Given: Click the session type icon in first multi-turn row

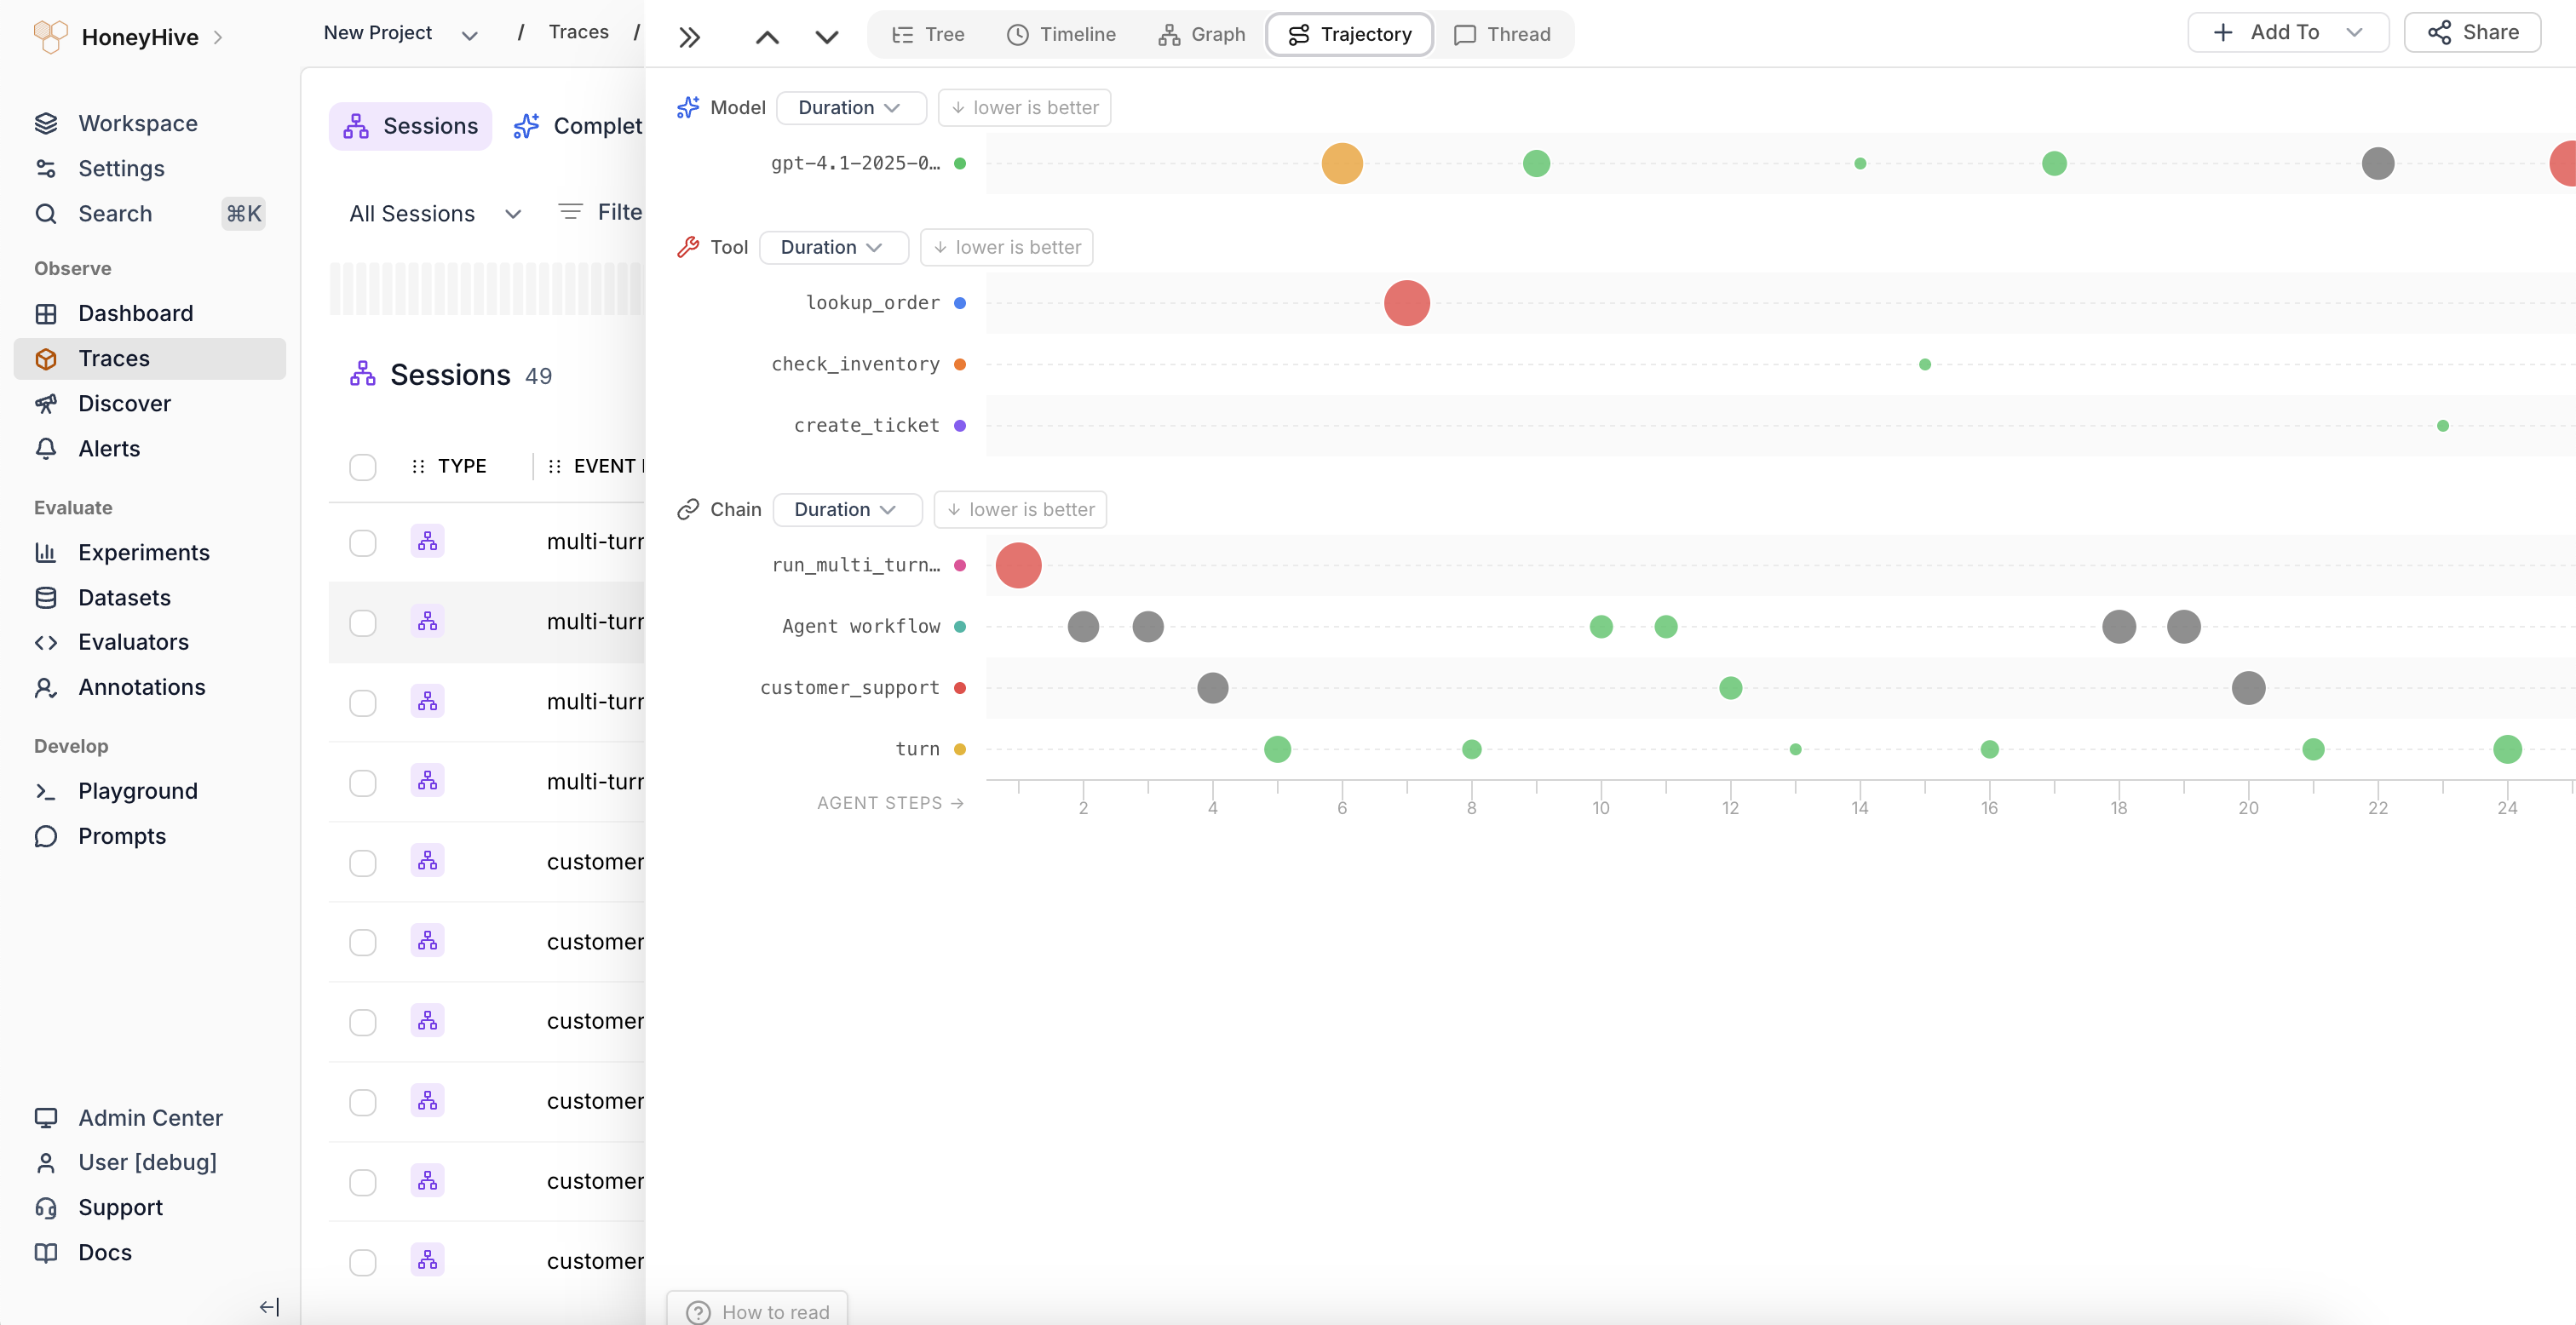Looking at the screenshot, I should (428, 541).
